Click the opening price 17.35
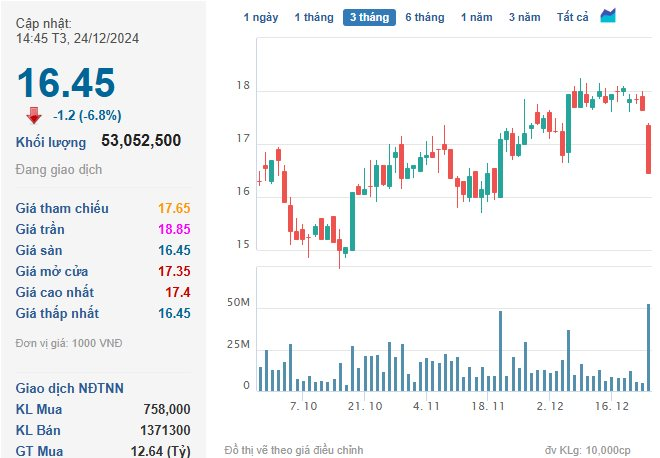Viewport: 660px width, 458px height. click(174, 272)
